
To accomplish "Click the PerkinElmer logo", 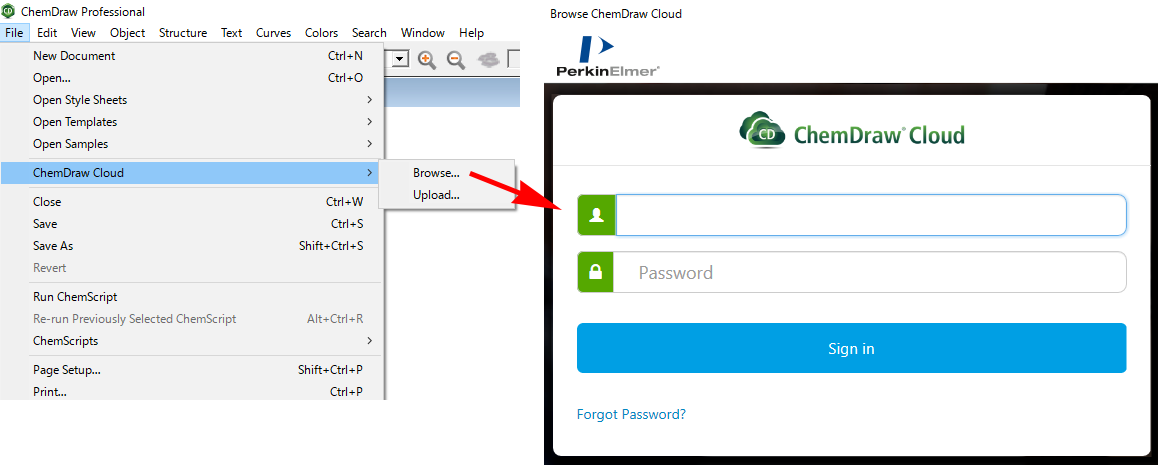I will pyautogui.click(x=607, y=57).
